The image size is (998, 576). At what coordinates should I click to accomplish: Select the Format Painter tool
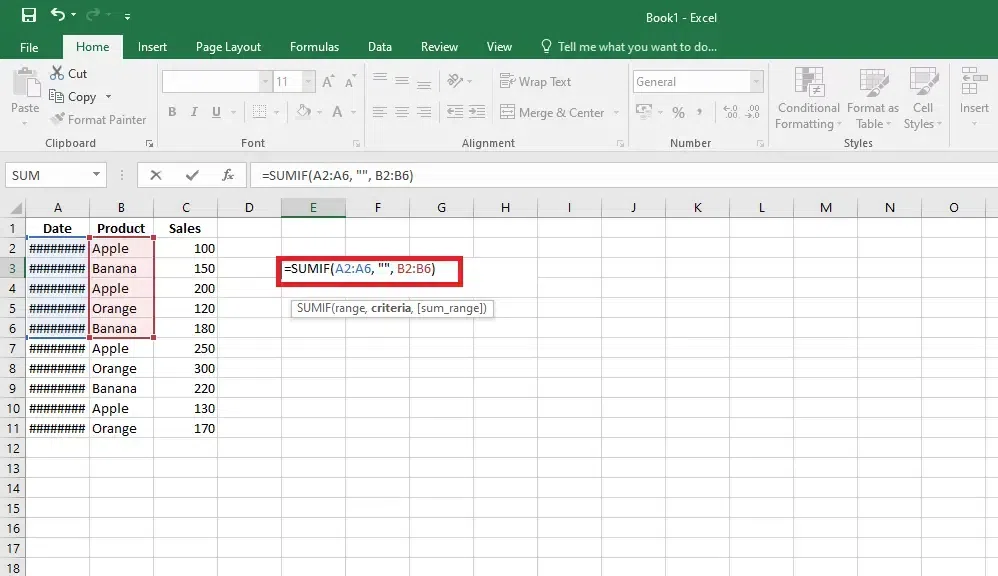[99, 120]
